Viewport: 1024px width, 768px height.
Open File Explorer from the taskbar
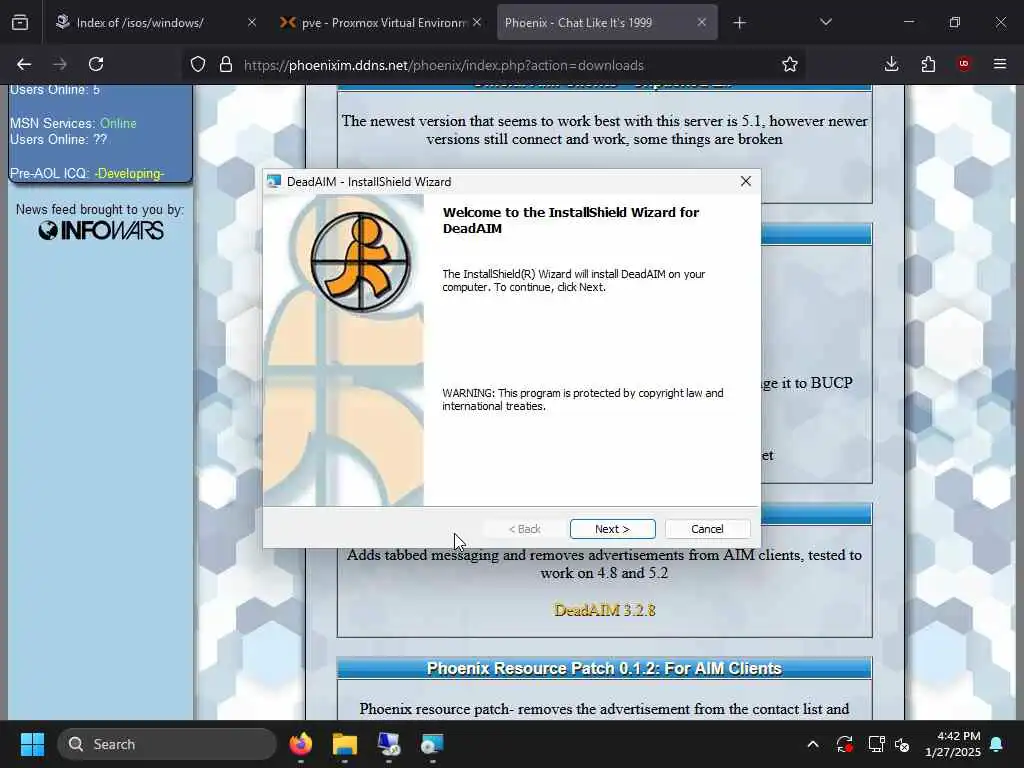coord(344,744)
